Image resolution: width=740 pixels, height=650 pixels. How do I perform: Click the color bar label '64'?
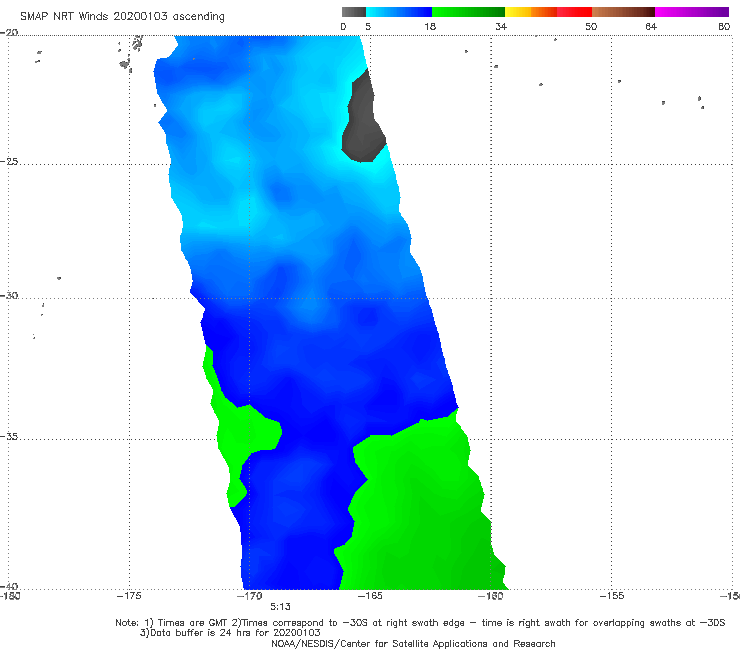pos(651,26)
